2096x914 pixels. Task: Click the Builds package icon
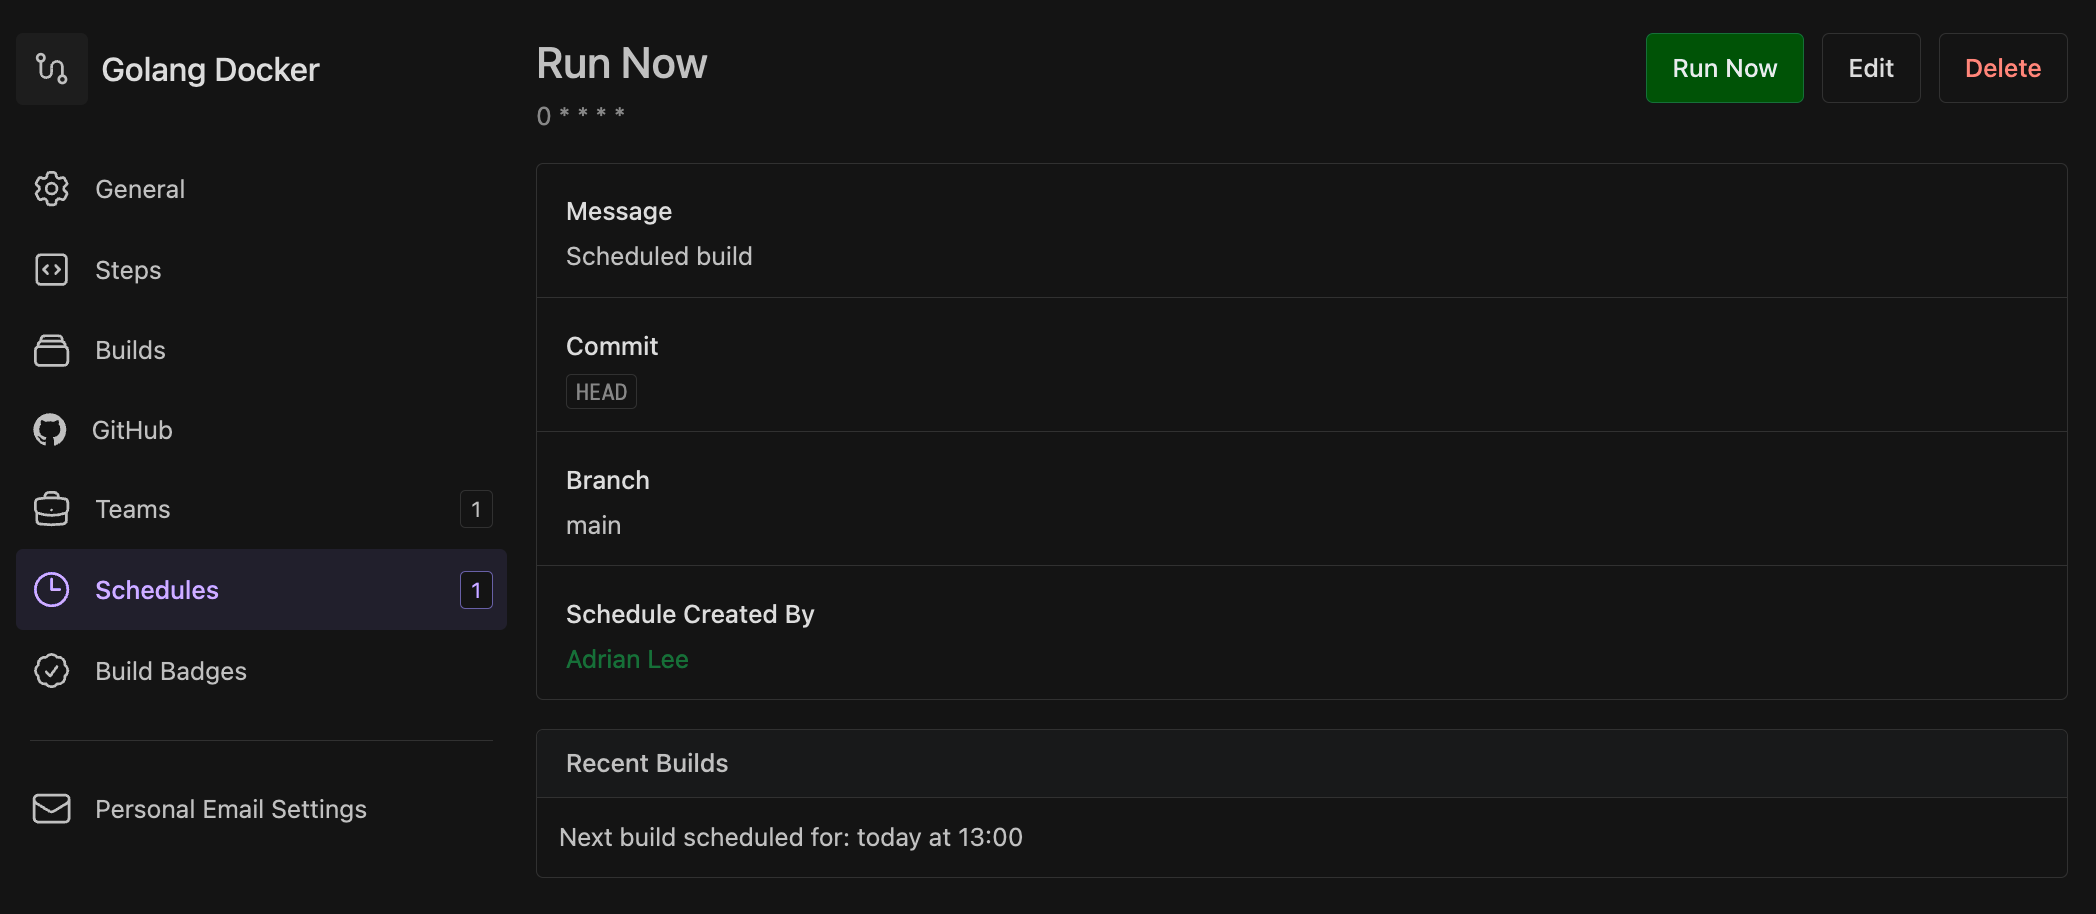tap(51, 350)
